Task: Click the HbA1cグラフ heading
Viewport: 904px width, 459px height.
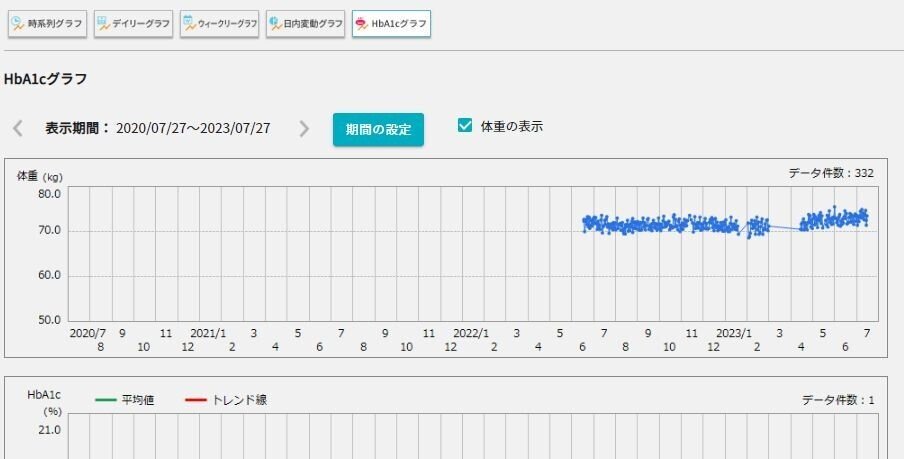Action: coord(46,78)
